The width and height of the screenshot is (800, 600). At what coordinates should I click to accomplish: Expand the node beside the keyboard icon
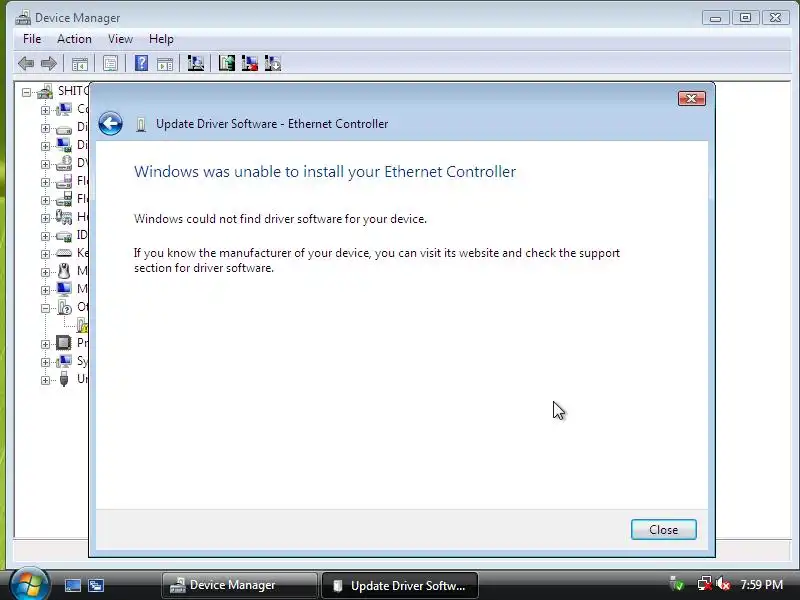coord(45,254)
